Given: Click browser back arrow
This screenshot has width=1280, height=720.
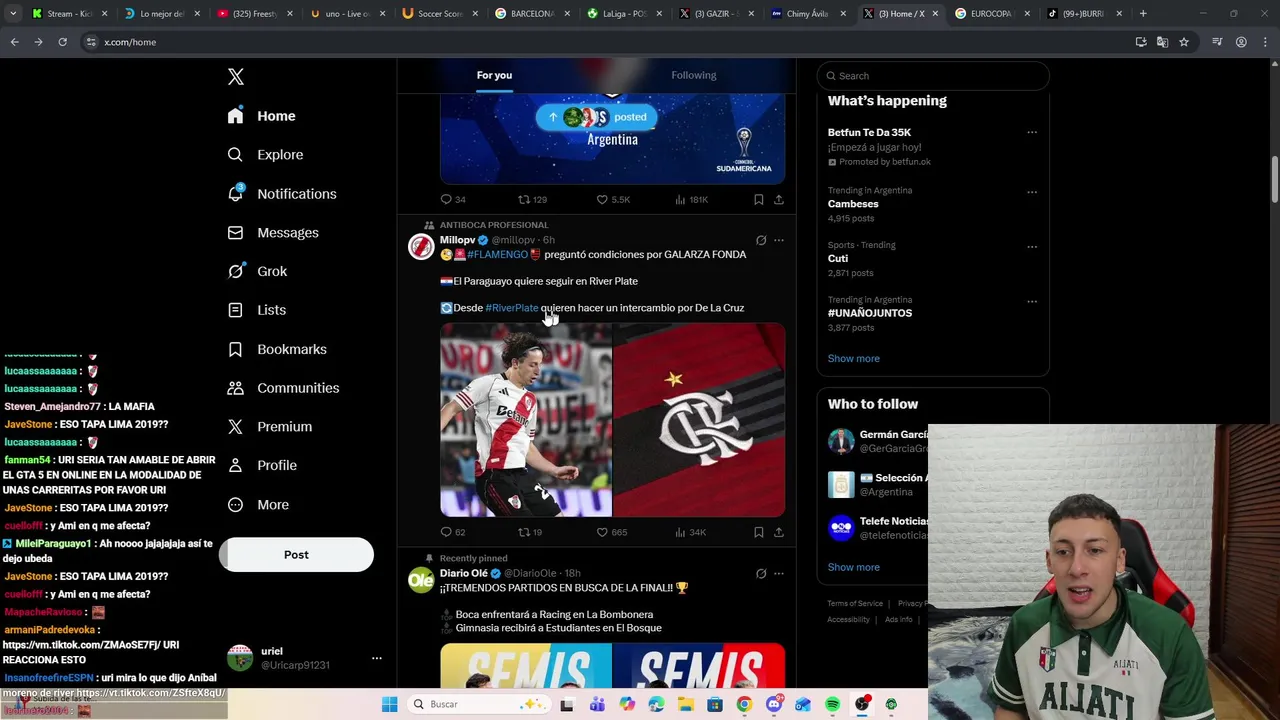Looking at the screenshot, I should click(x=14, y=42).
